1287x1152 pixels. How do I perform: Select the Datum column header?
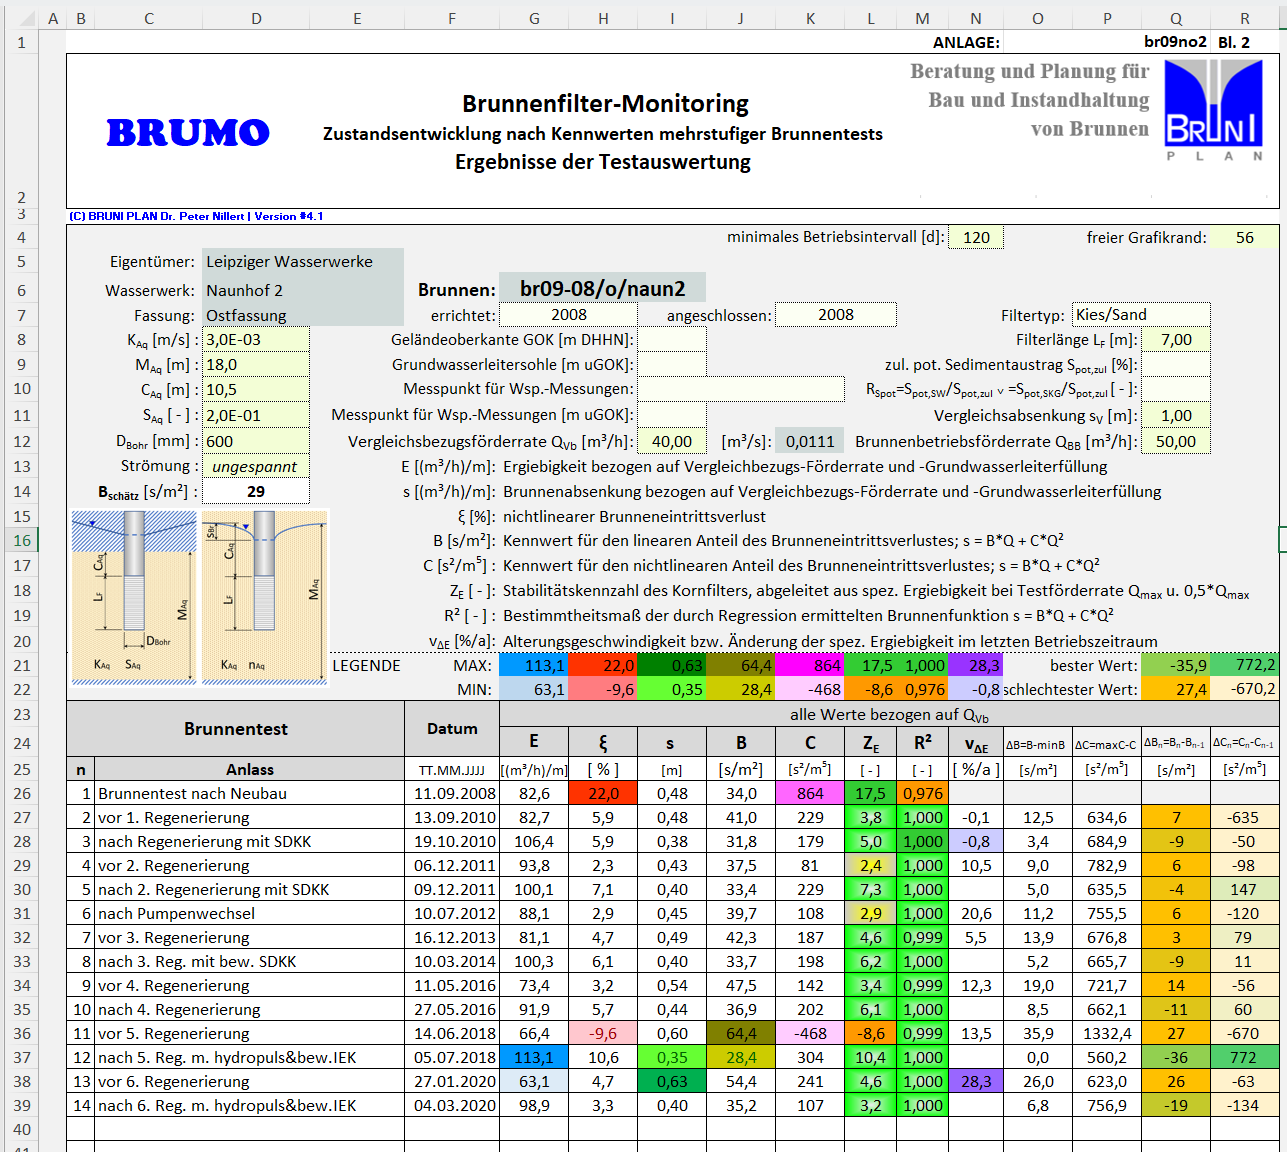click(x=452, y=728)
